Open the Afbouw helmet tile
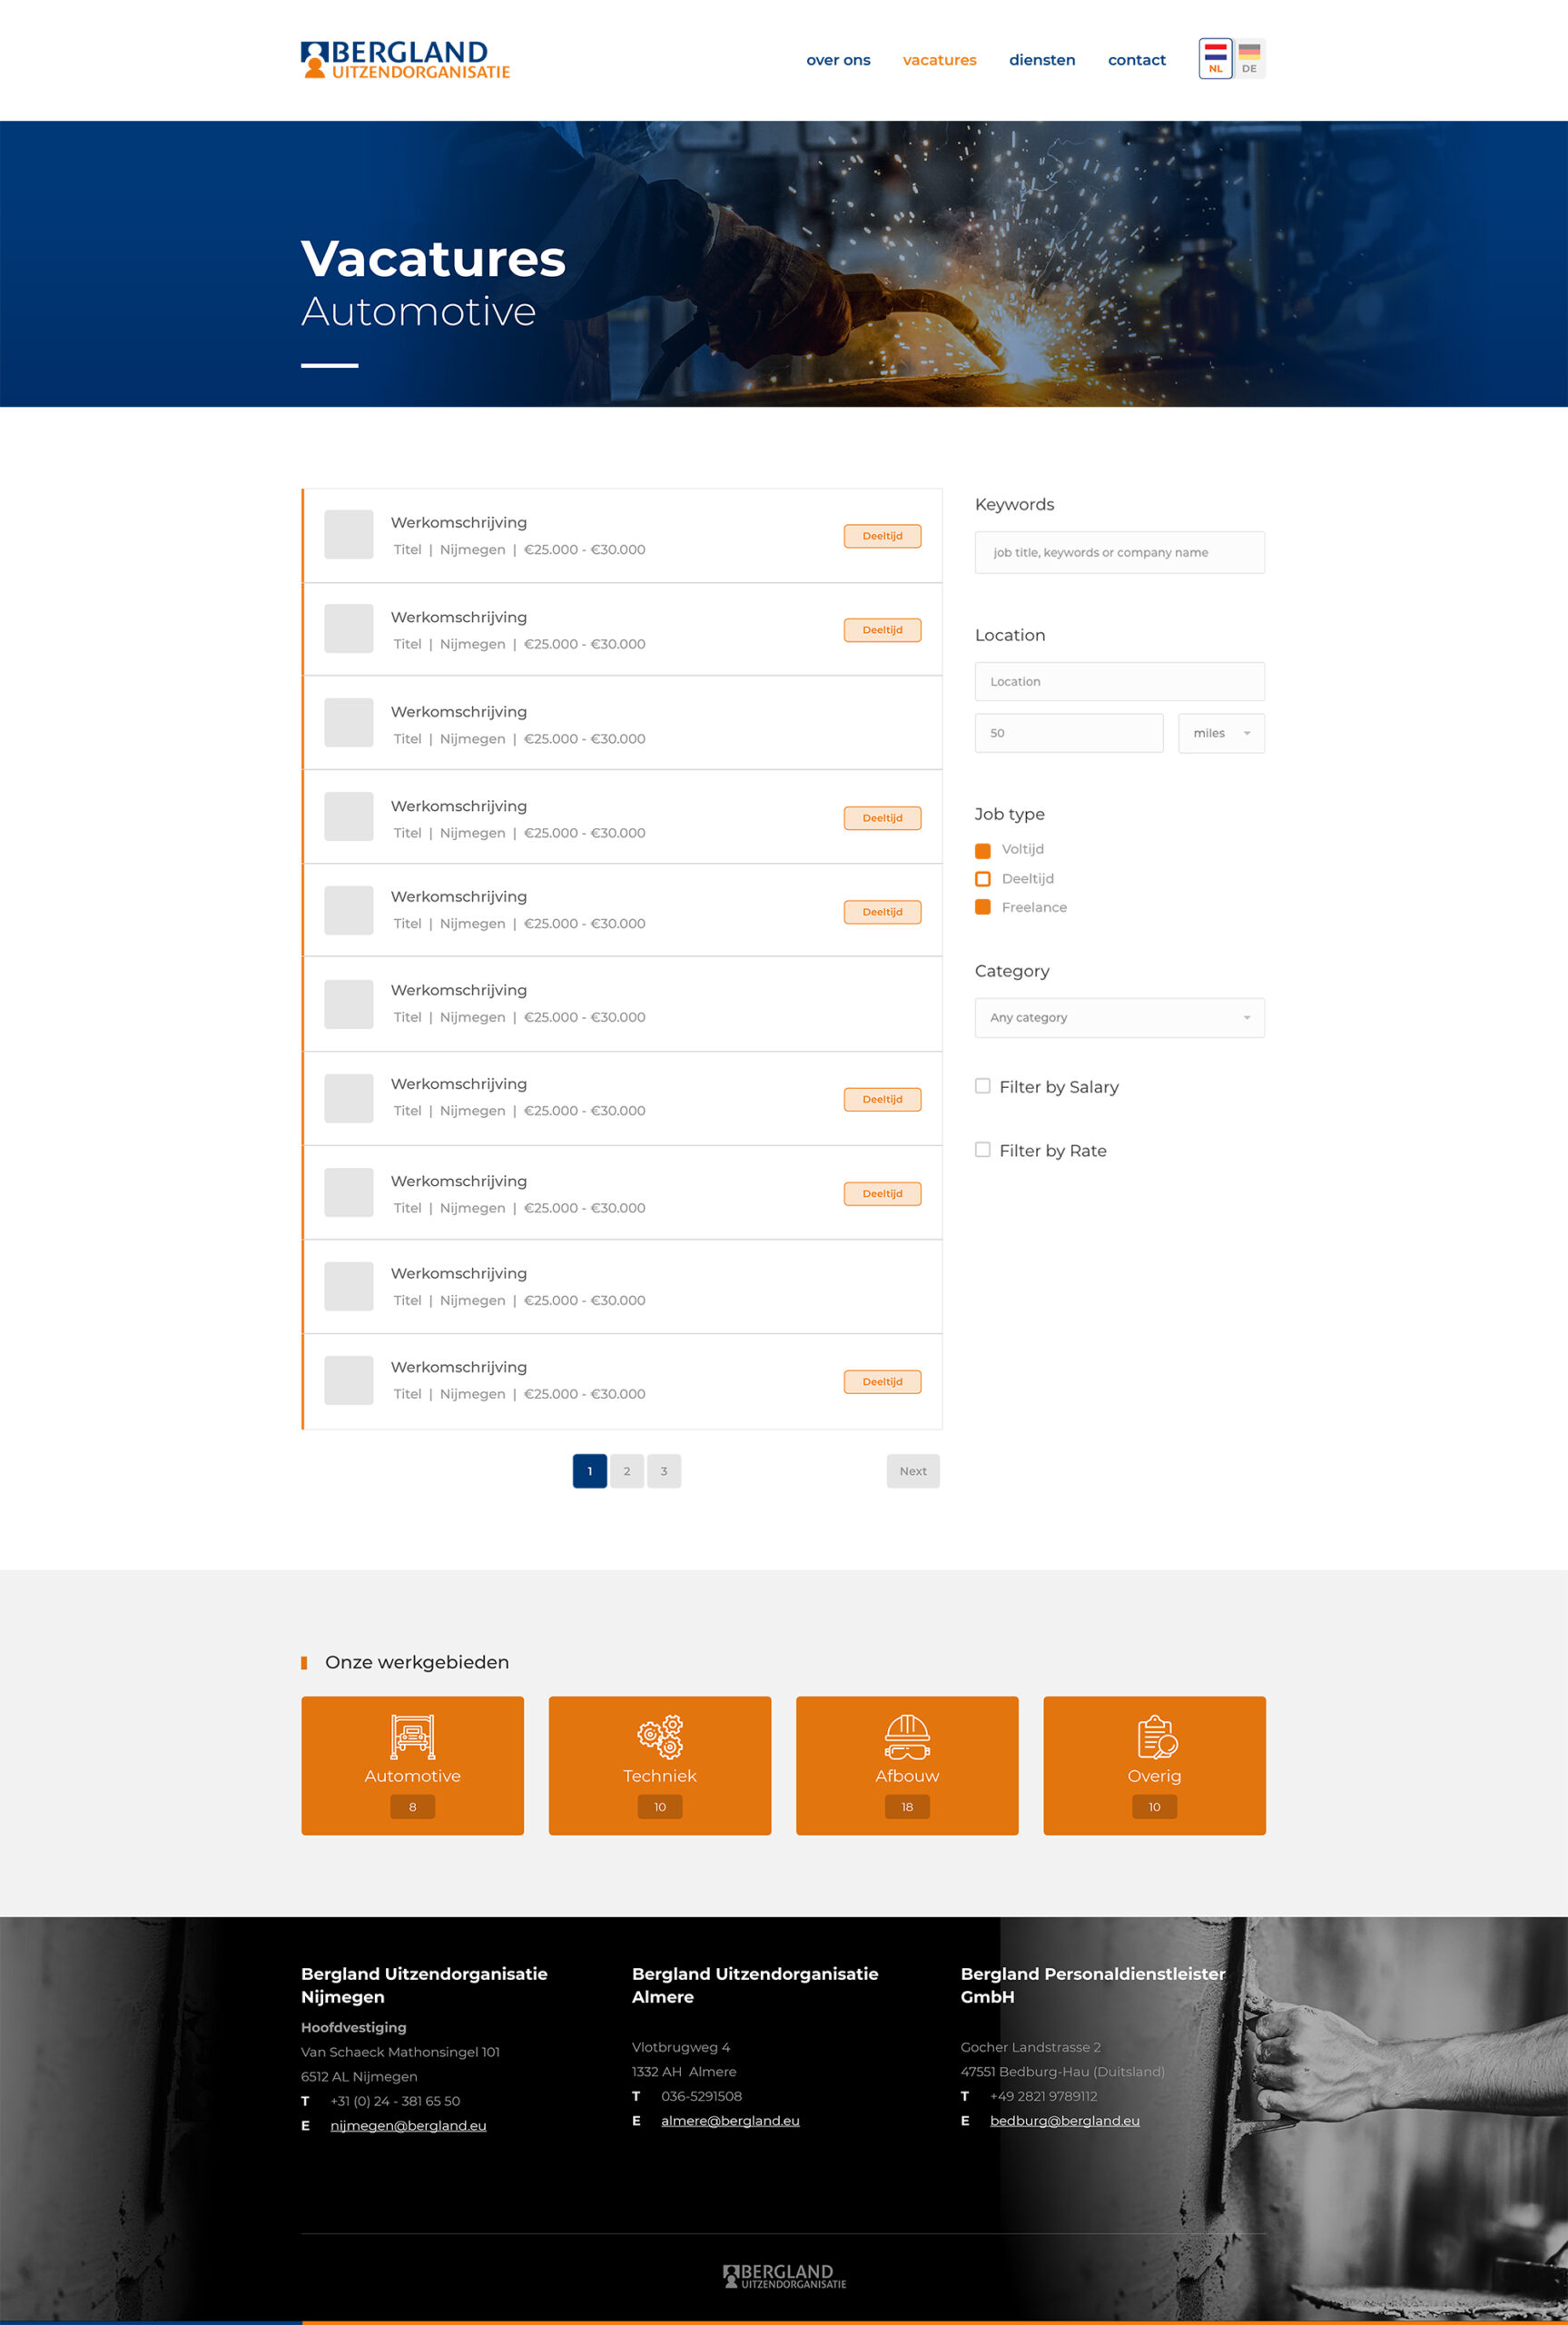This screenshot has width=1568, height=2325. (906, 1764)
